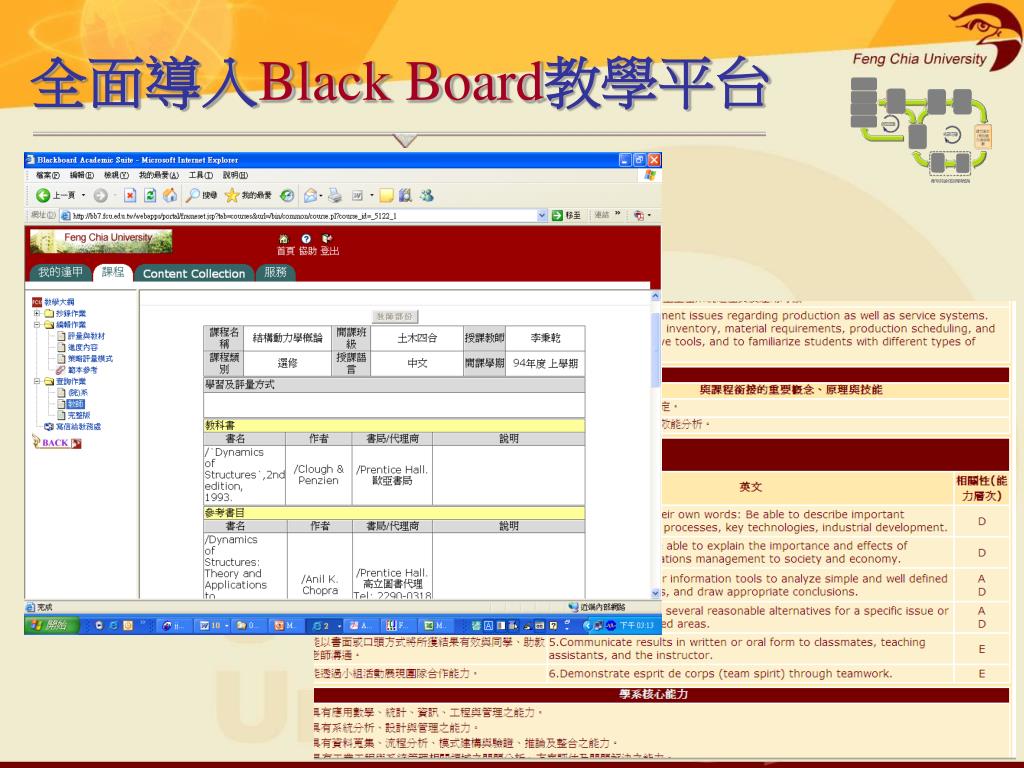Viewport: 1024px width, 768px height.
Task: Click the address bar URL field
Action: pyautogui.click(x=303, y=216)
